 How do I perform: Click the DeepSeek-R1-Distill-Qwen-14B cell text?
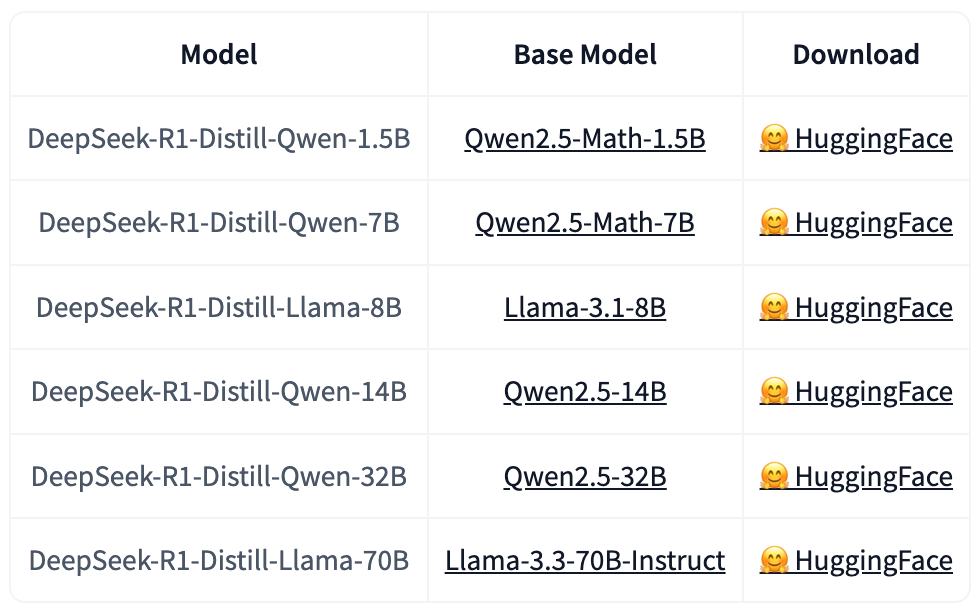[x=219, y=391]
